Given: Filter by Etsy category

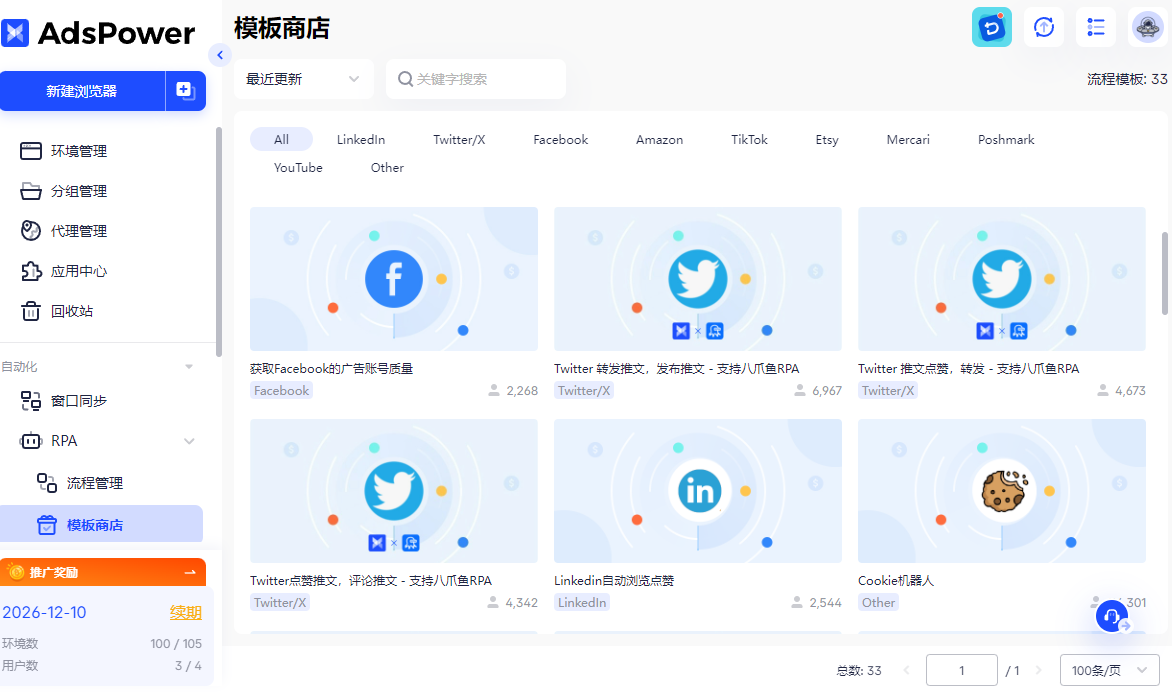Looking at the screenshot, I should (x=827, y=140).
